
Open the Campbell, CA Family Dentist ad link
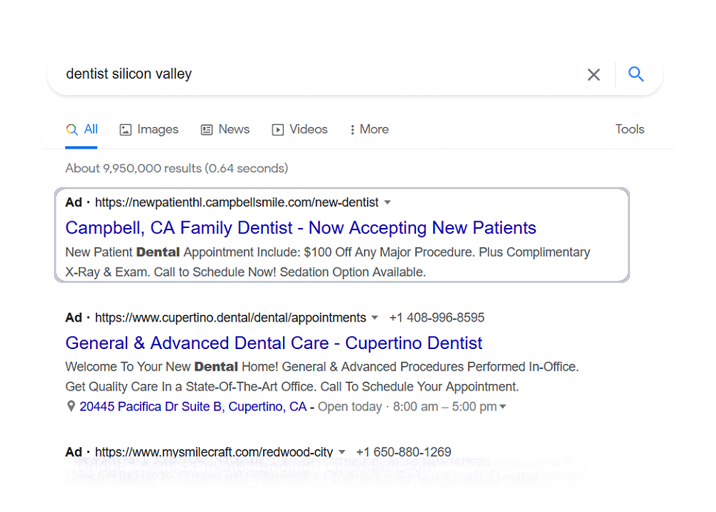click(x=300, y=228)
